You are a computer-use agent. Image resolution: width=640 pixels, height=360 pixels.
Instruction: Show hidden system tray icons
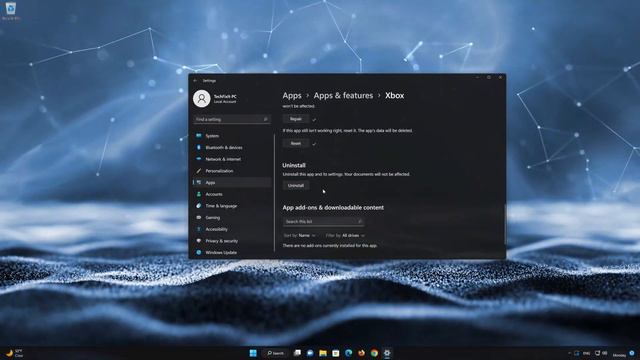(569, 353)
